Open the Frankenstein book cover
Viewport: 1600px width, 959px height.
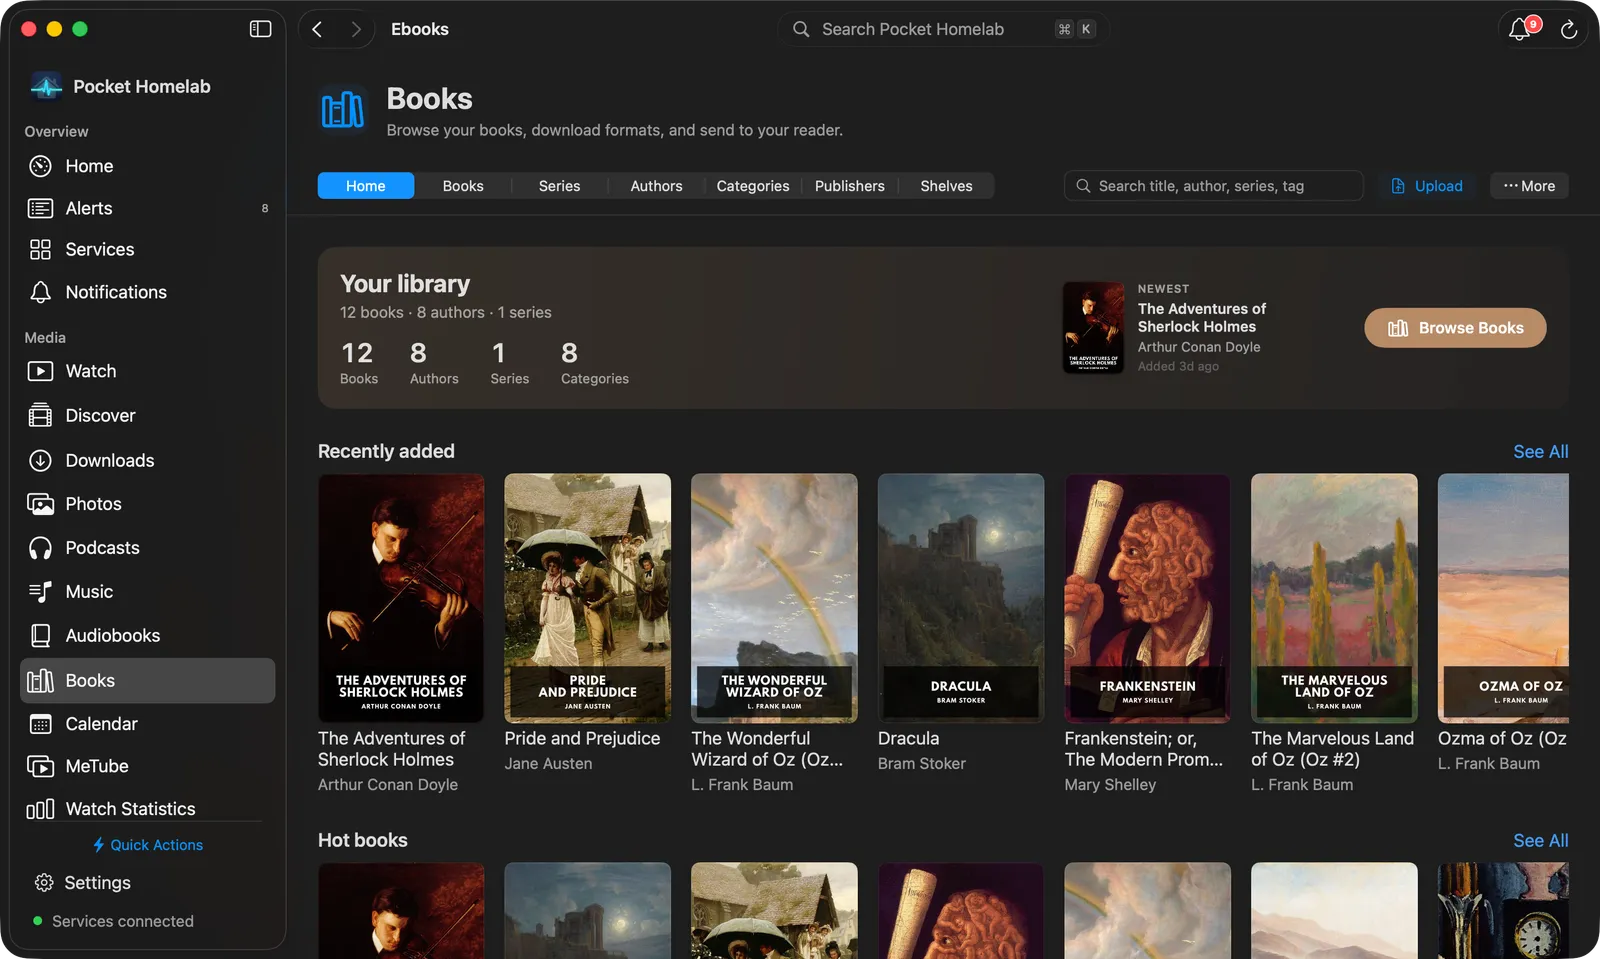[x=1148, y=598]
